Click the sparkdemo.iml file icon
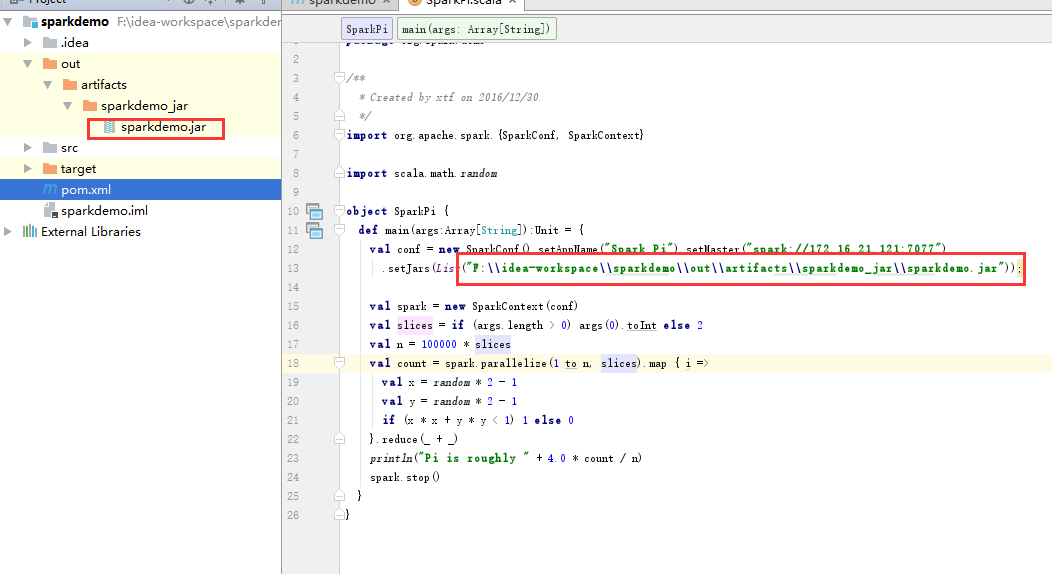This screenshot has height=574, width=1052. coord(50,211)
